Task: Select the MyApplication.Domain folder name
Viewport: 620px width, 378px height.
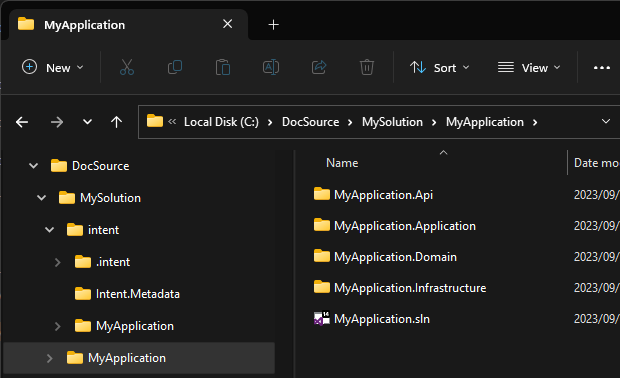Action: pyautogui.click(x=395, y=257)
